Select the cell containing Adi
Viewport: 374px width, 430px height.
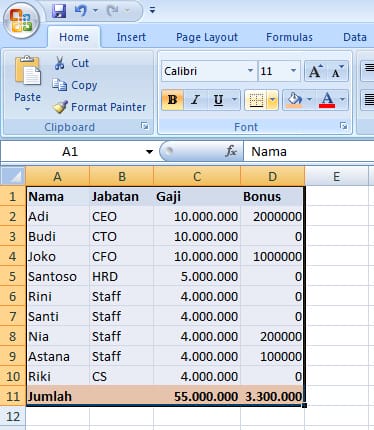57,217
